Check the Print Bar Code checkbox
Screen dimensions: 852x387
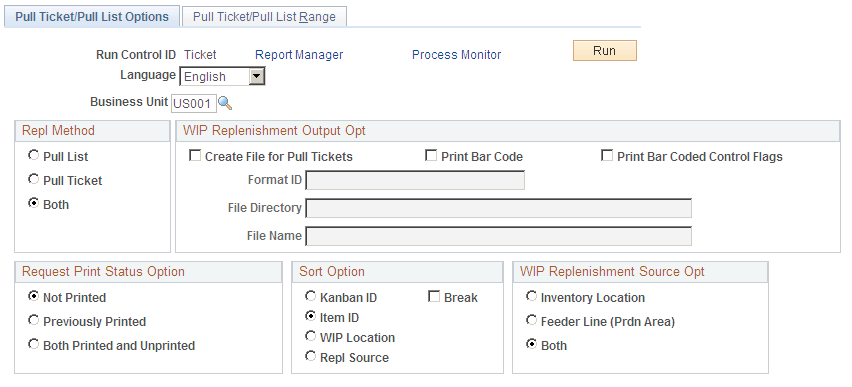point(431,156)
